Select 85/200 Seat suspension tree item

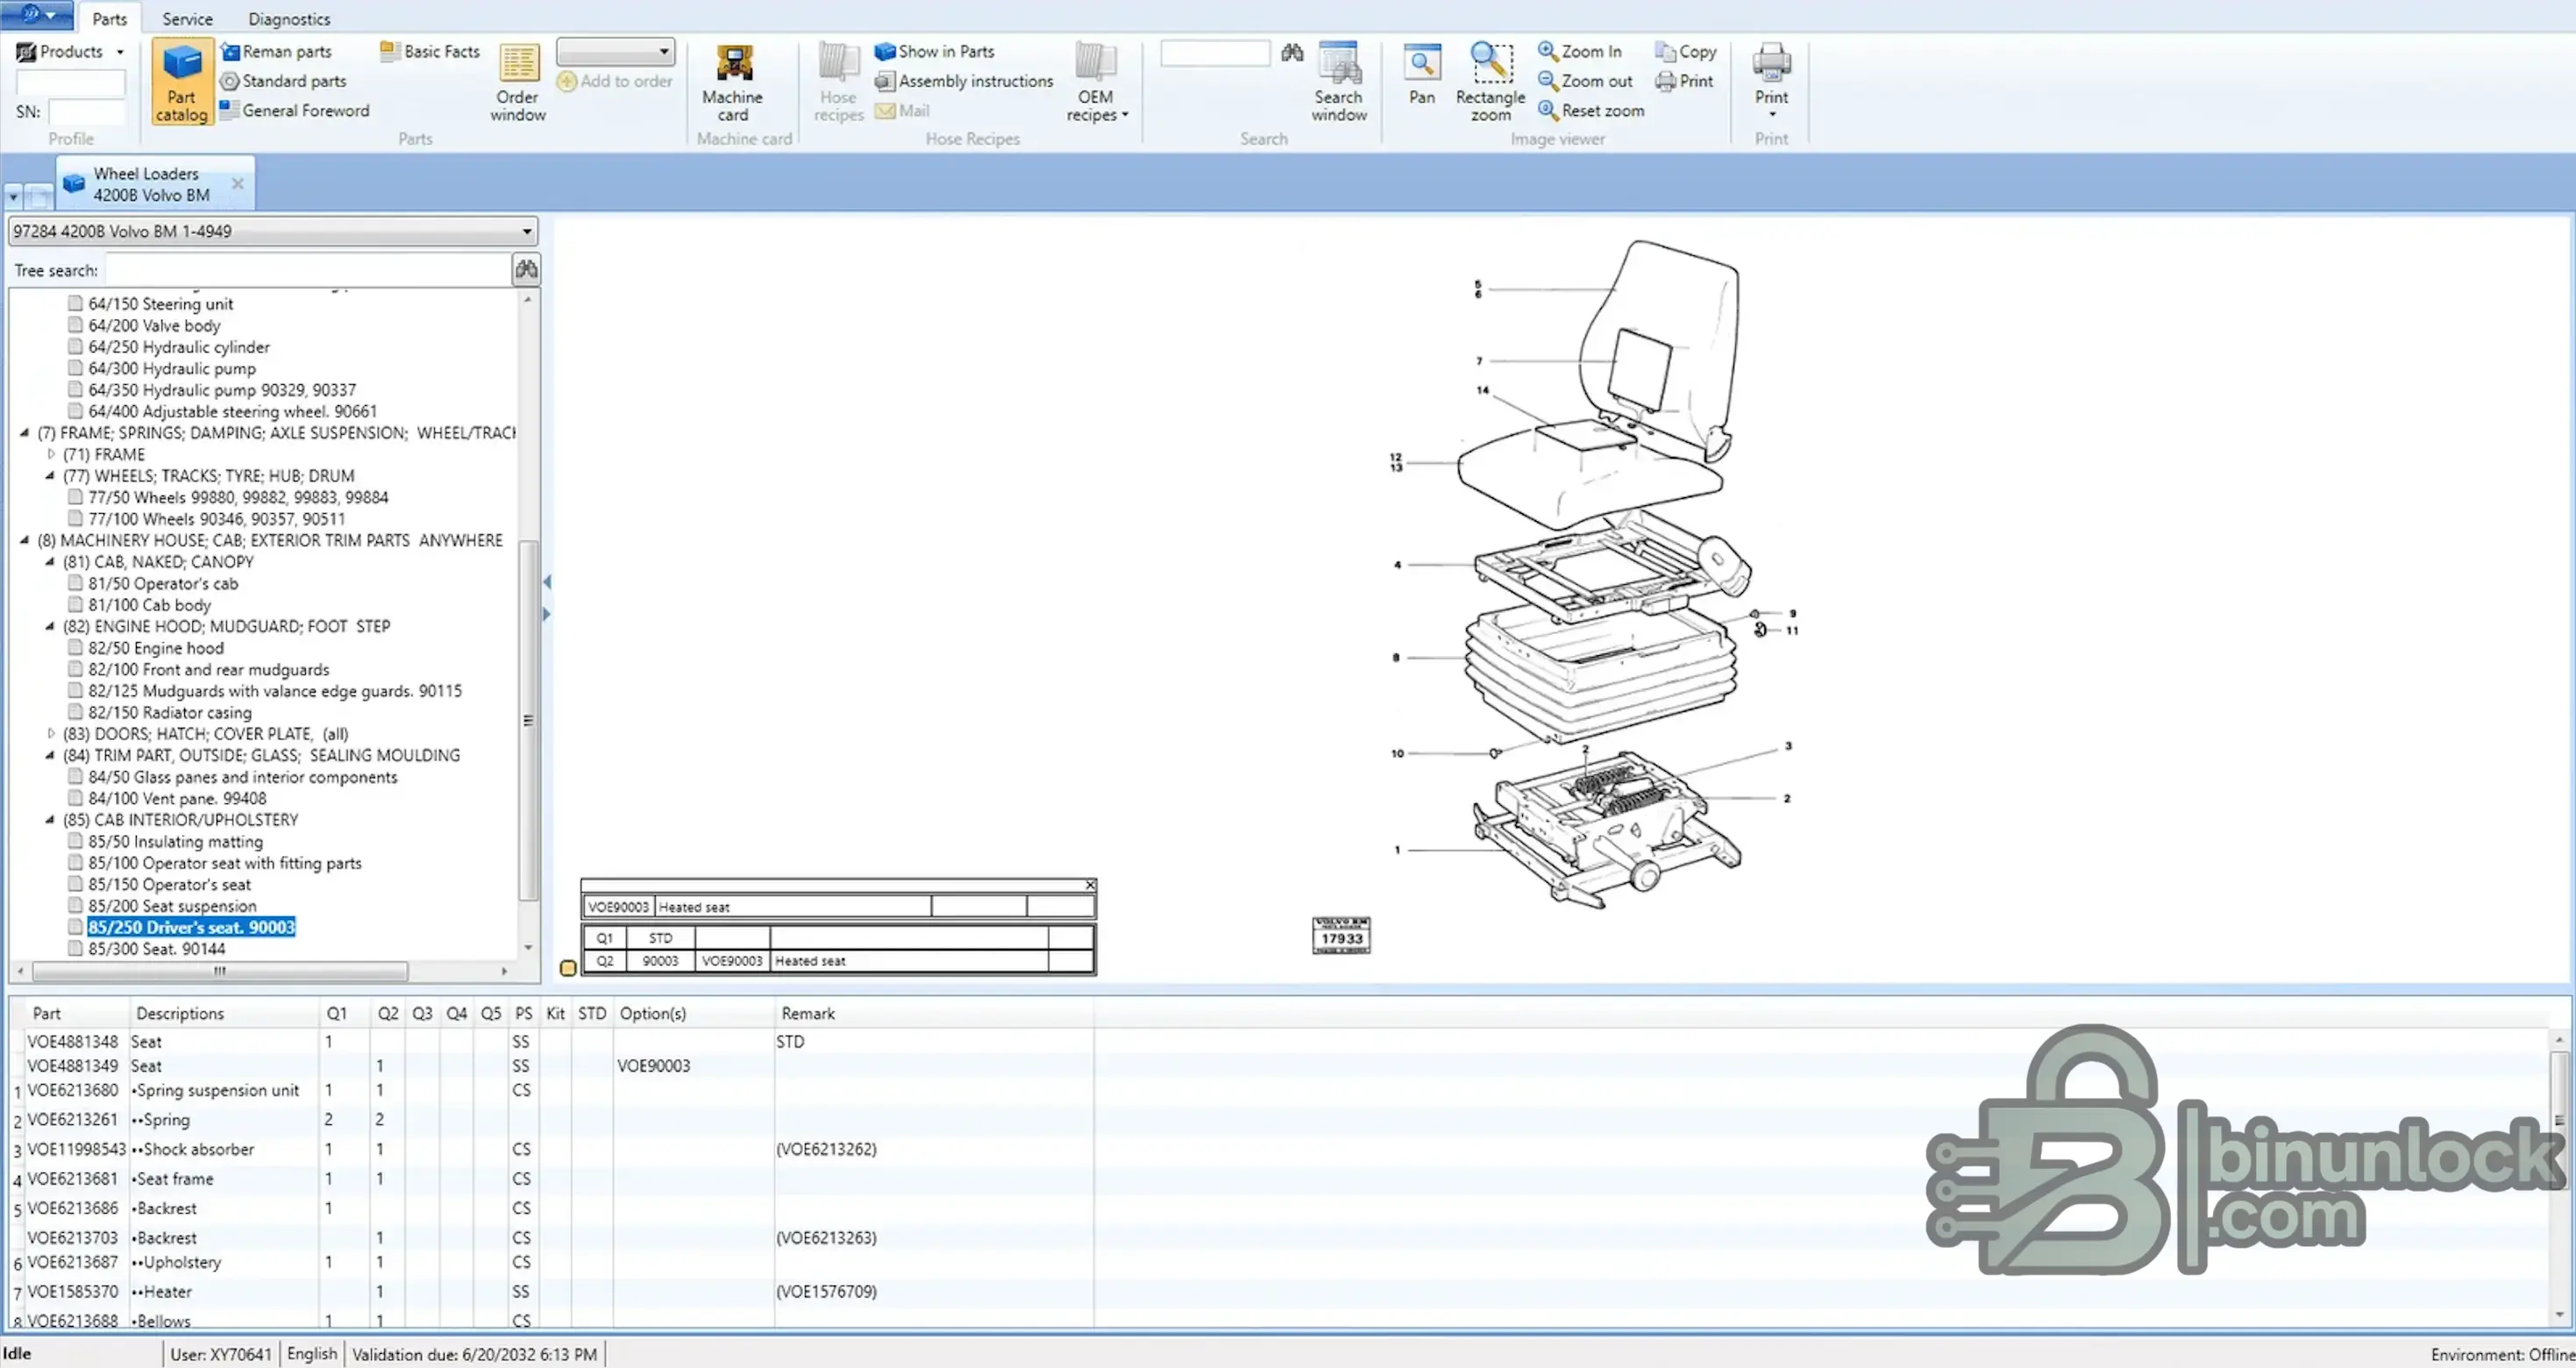[x=172, y=906]
